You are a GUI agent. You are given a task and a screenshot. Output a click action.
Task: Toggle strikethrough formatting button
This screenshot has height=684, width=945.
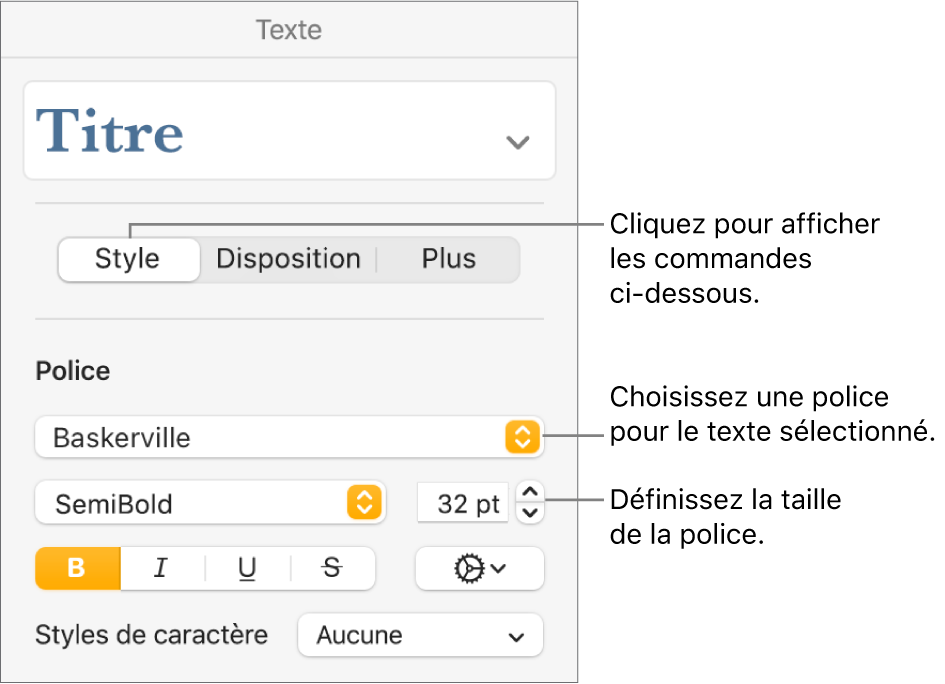pos(332,568)
